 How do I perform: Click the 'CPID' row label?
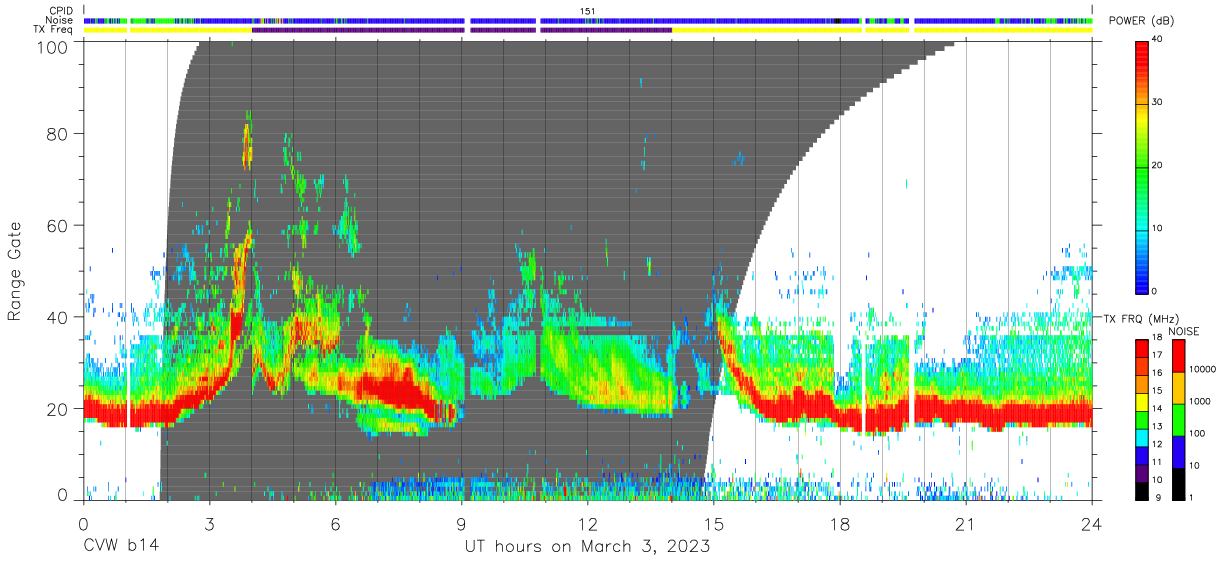[x=62, y=11]
